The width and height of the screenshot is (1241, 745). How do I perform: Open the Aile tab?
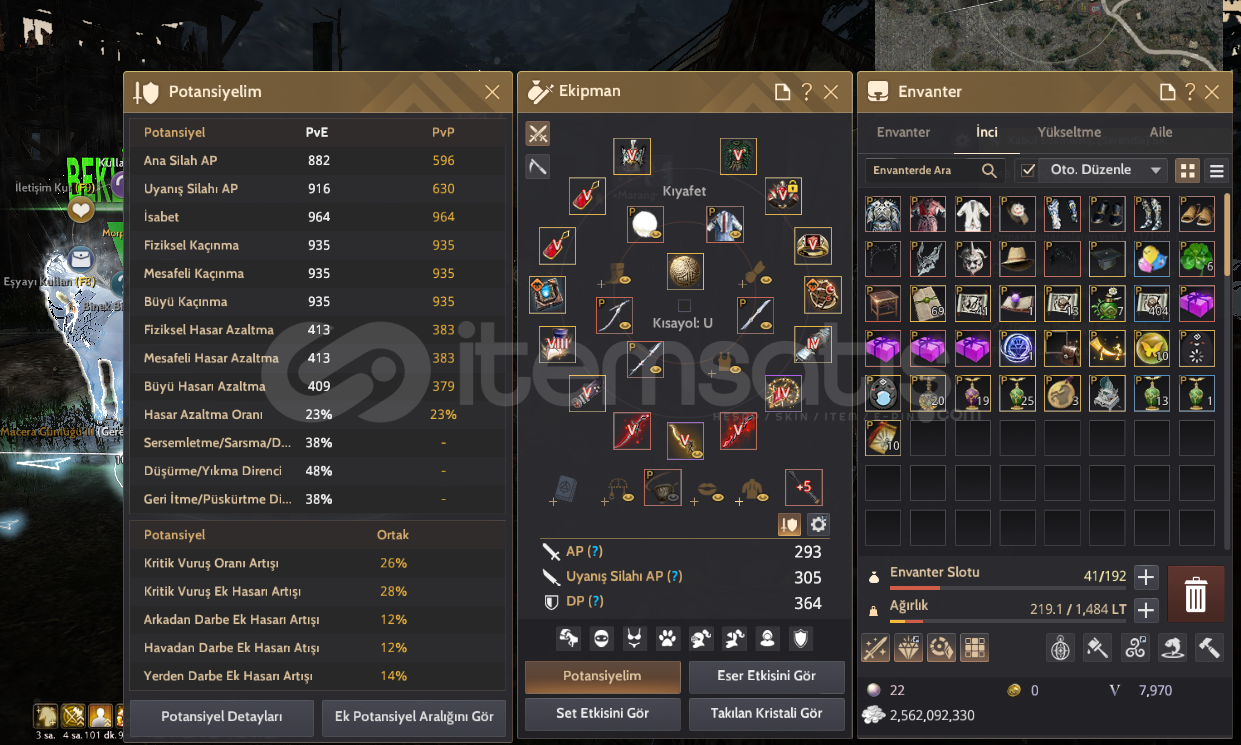[x=1161, y=132]
